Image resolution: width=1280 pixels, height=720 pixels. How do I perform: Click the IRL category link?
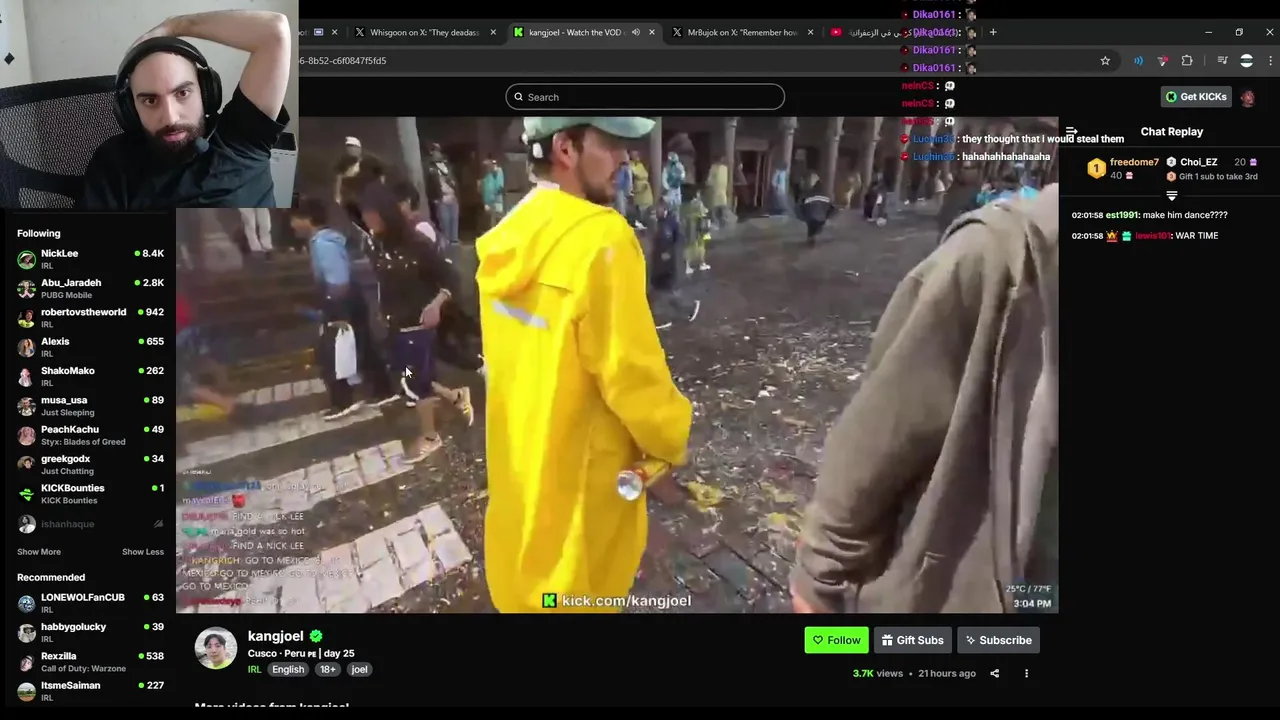tap(254, 669)
